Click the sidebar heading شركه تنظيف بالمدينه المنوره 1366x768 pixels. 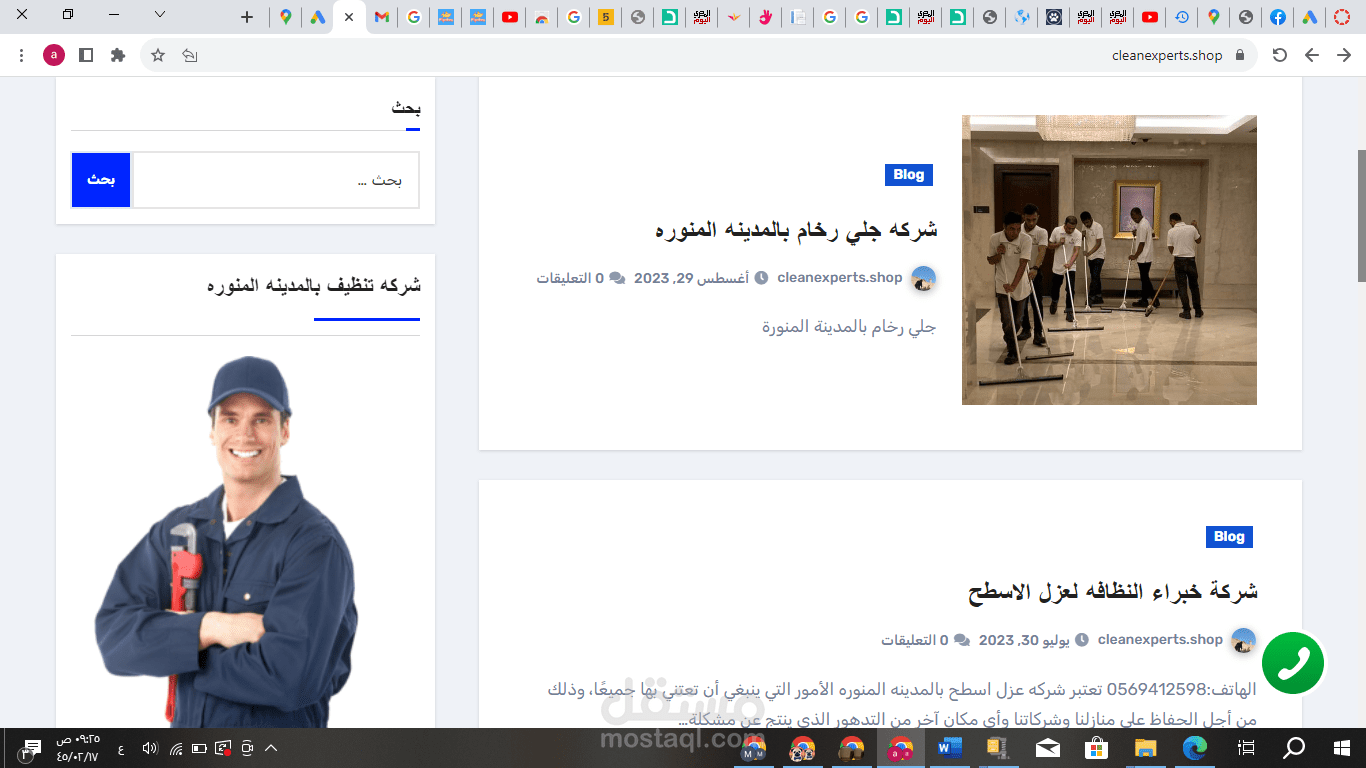[x=314, y=285]
